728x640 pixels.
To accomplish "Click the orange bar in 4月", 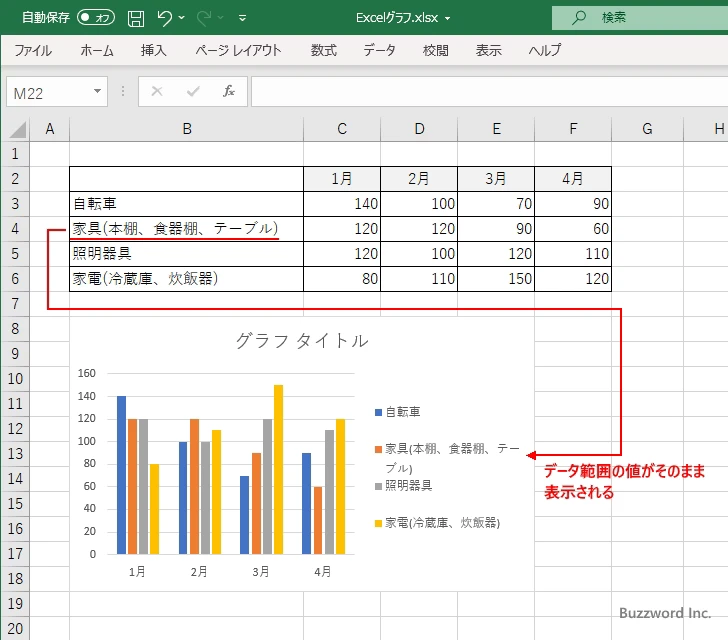I will pos(318,520).
